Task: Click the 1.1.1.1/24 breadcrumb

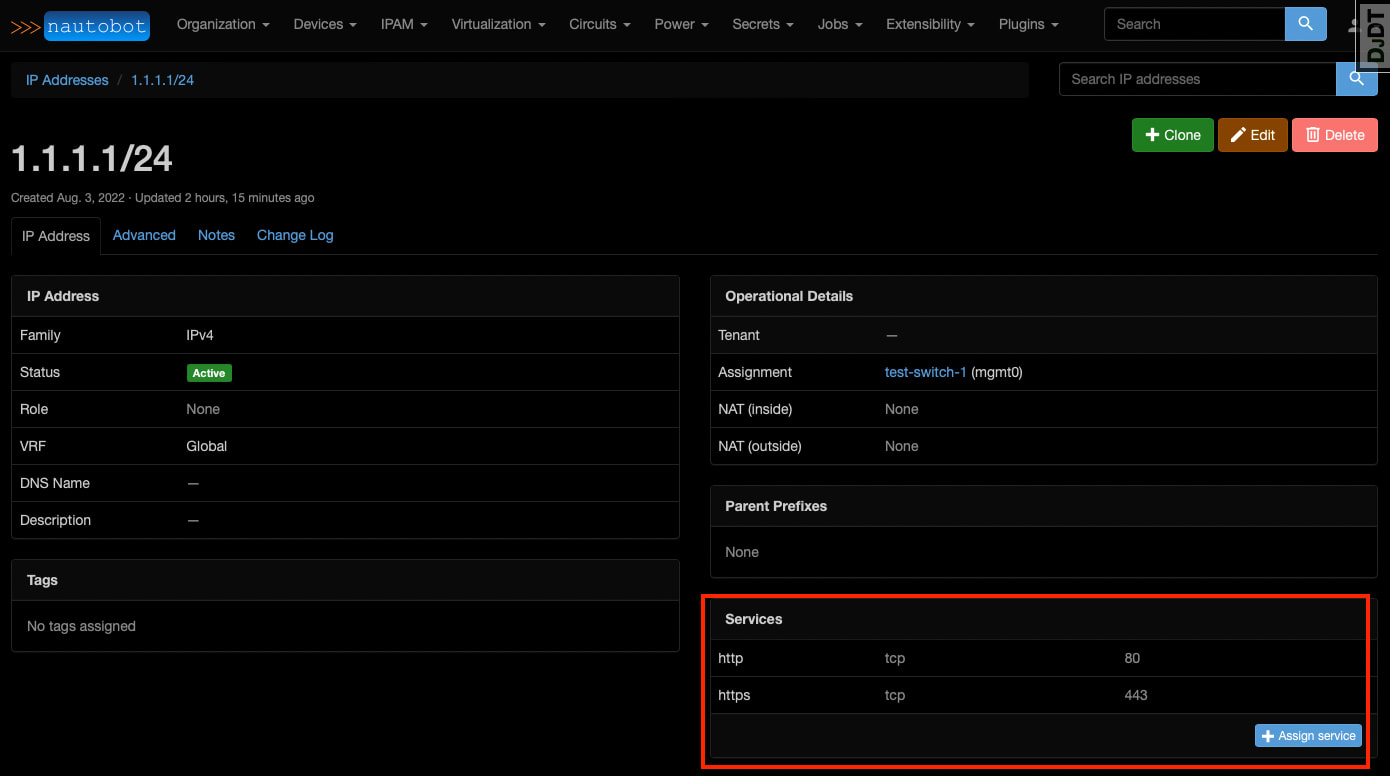Action: tap(162, 80)
